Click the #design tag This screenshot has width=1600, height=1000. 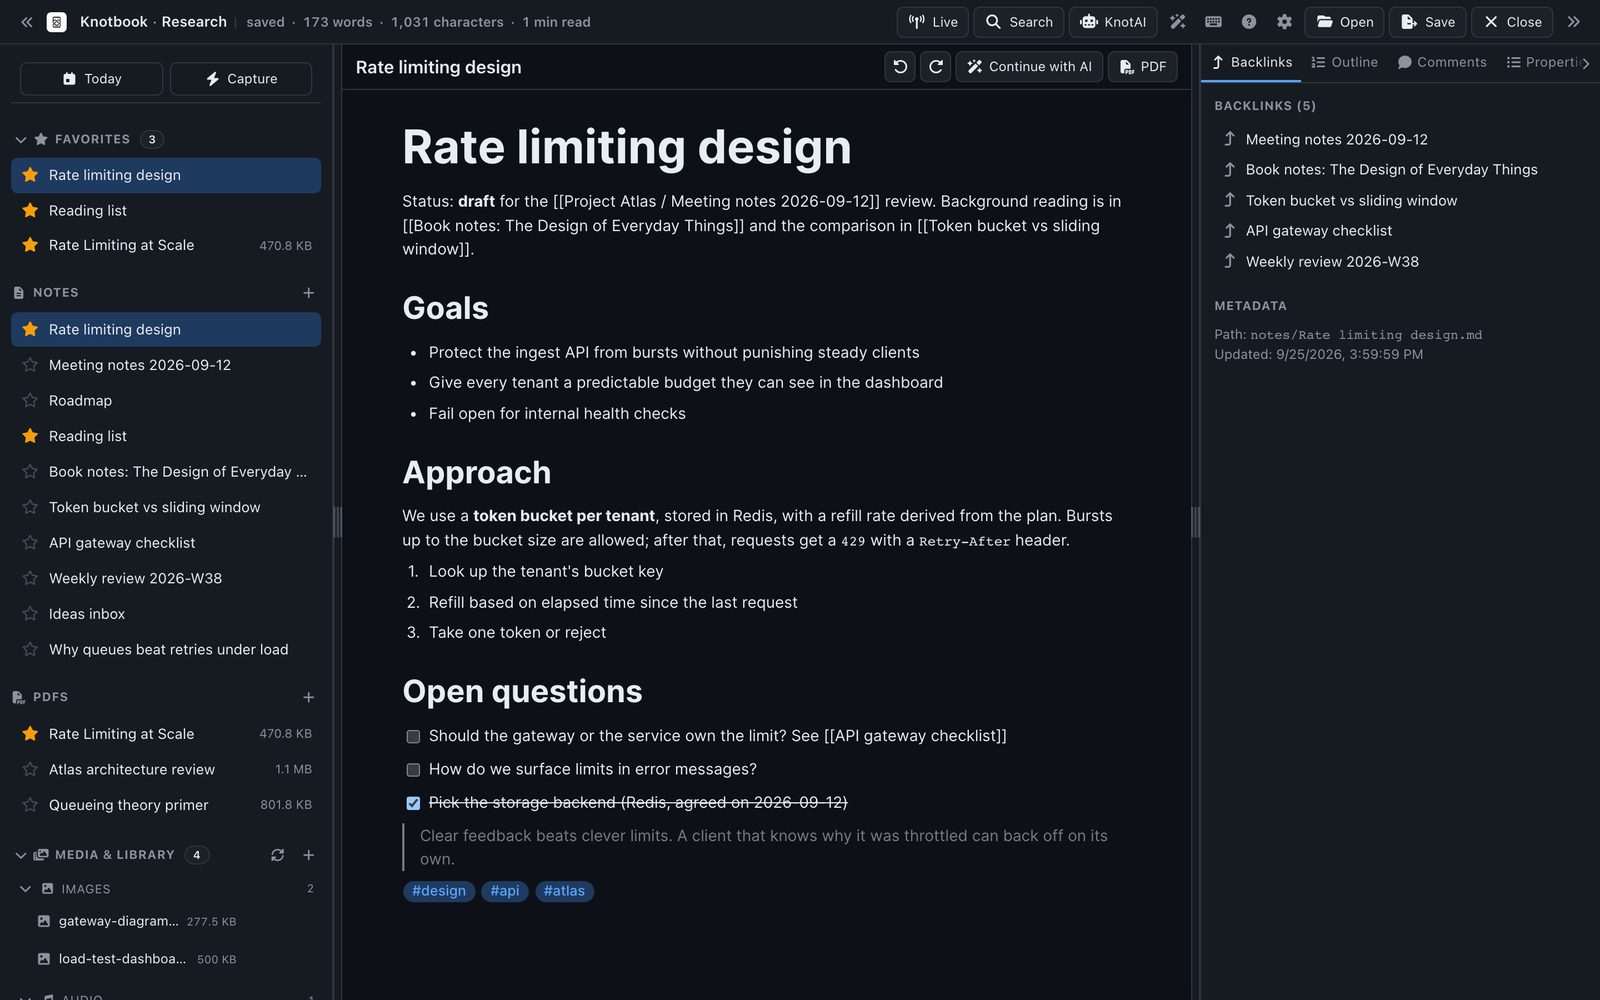pos(439,891)
